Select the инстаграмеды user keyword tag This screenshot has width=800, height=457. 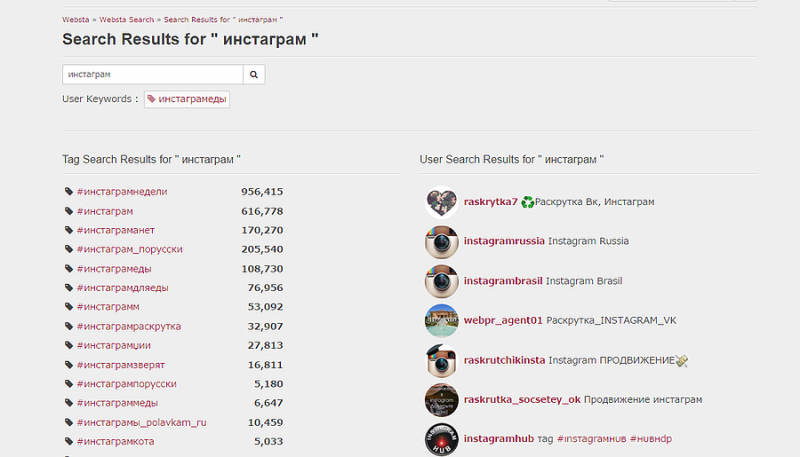coord(187,99)
